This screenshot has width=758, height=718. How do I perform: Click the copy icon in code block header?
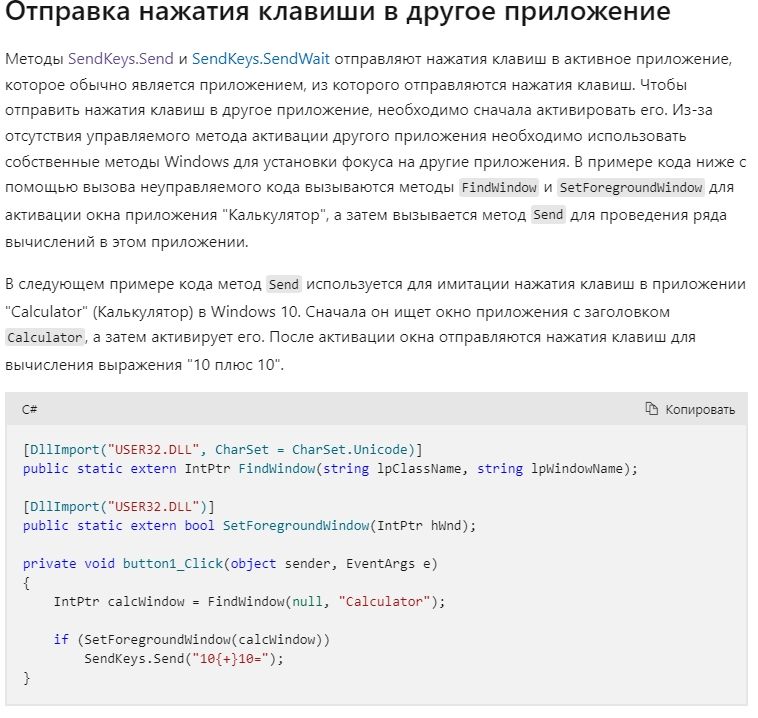[x=652, y=409]
